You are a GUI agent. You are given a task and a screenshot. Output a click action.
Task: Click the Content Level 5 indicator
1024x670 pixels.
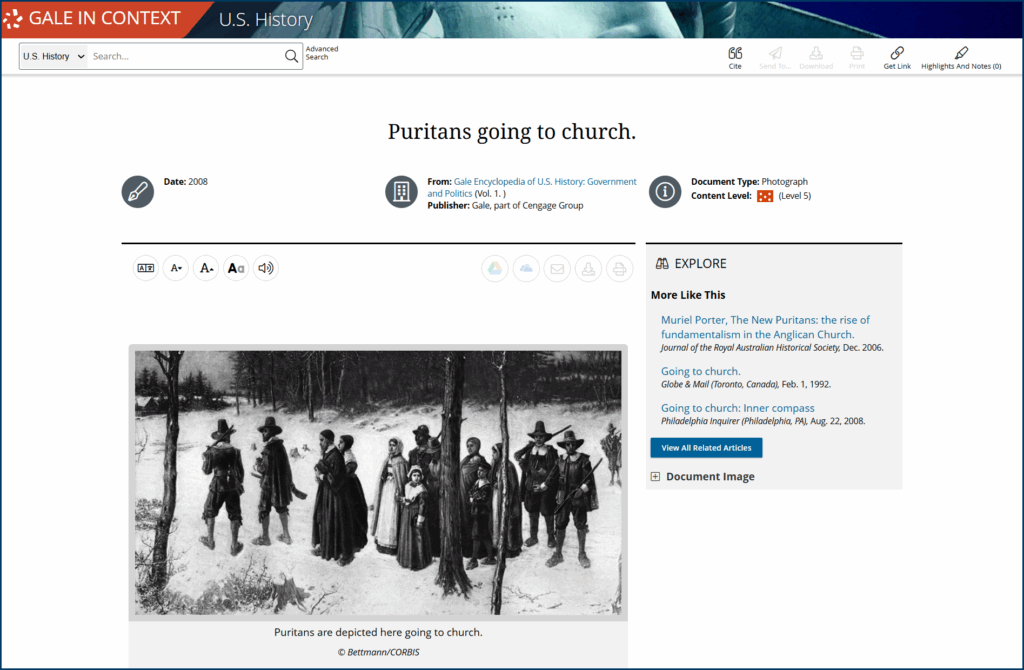point(765,196)
